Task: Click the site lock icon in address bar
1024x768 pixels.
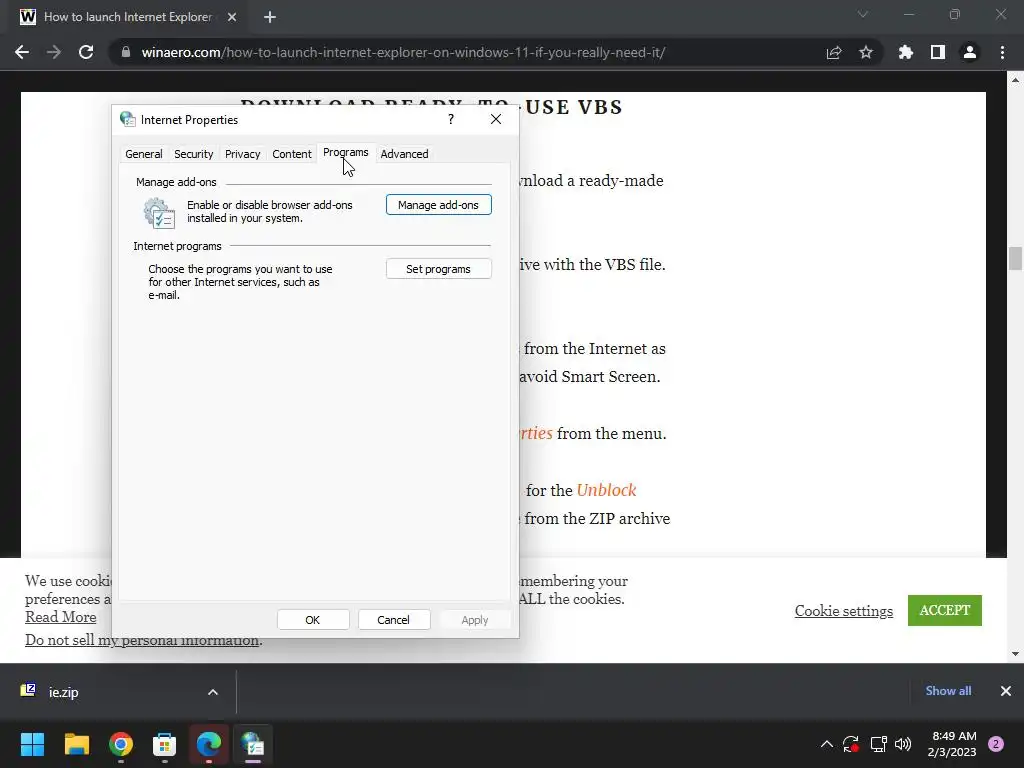Action: 125,52
